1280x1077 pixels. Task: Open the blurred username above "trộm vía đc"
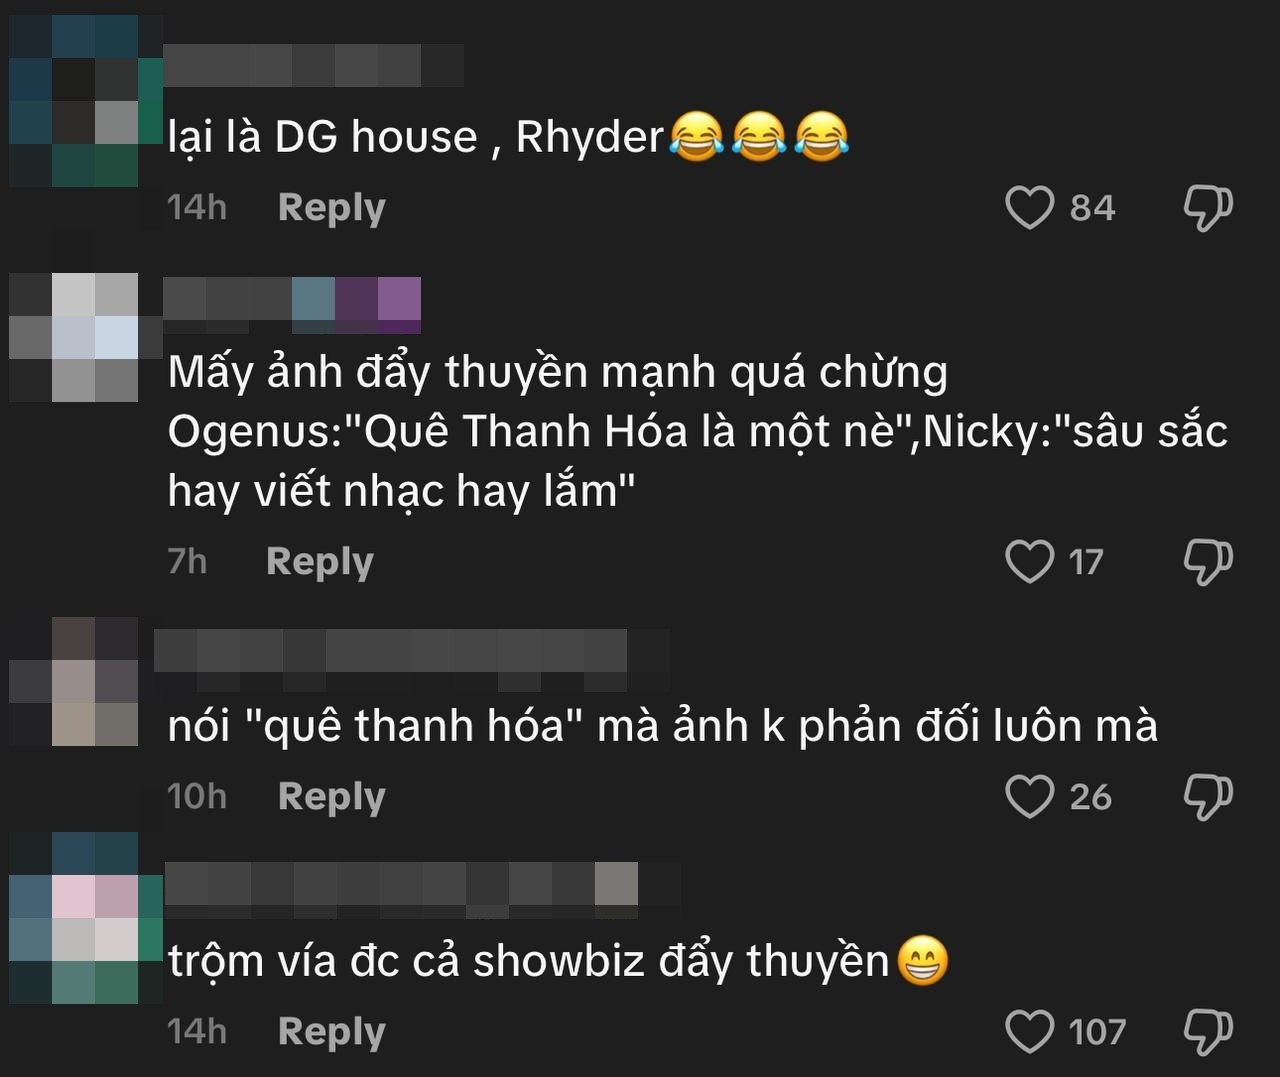(422, 889)
